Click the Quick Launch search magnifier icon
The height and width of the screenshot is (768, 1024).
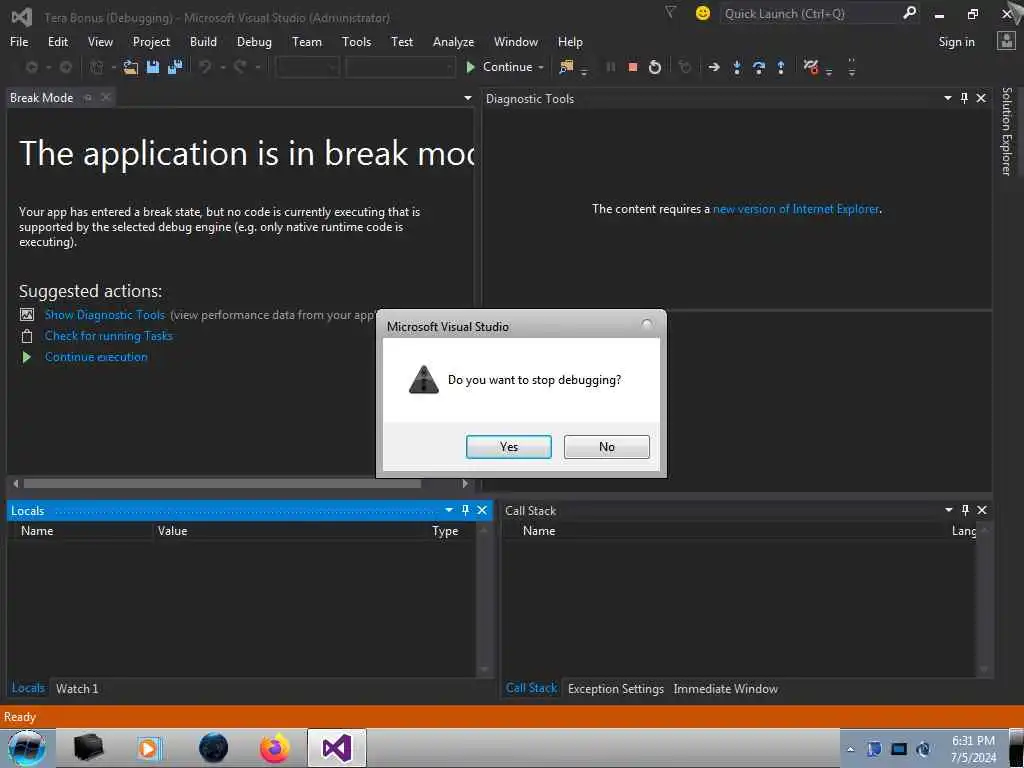[909, 12]
